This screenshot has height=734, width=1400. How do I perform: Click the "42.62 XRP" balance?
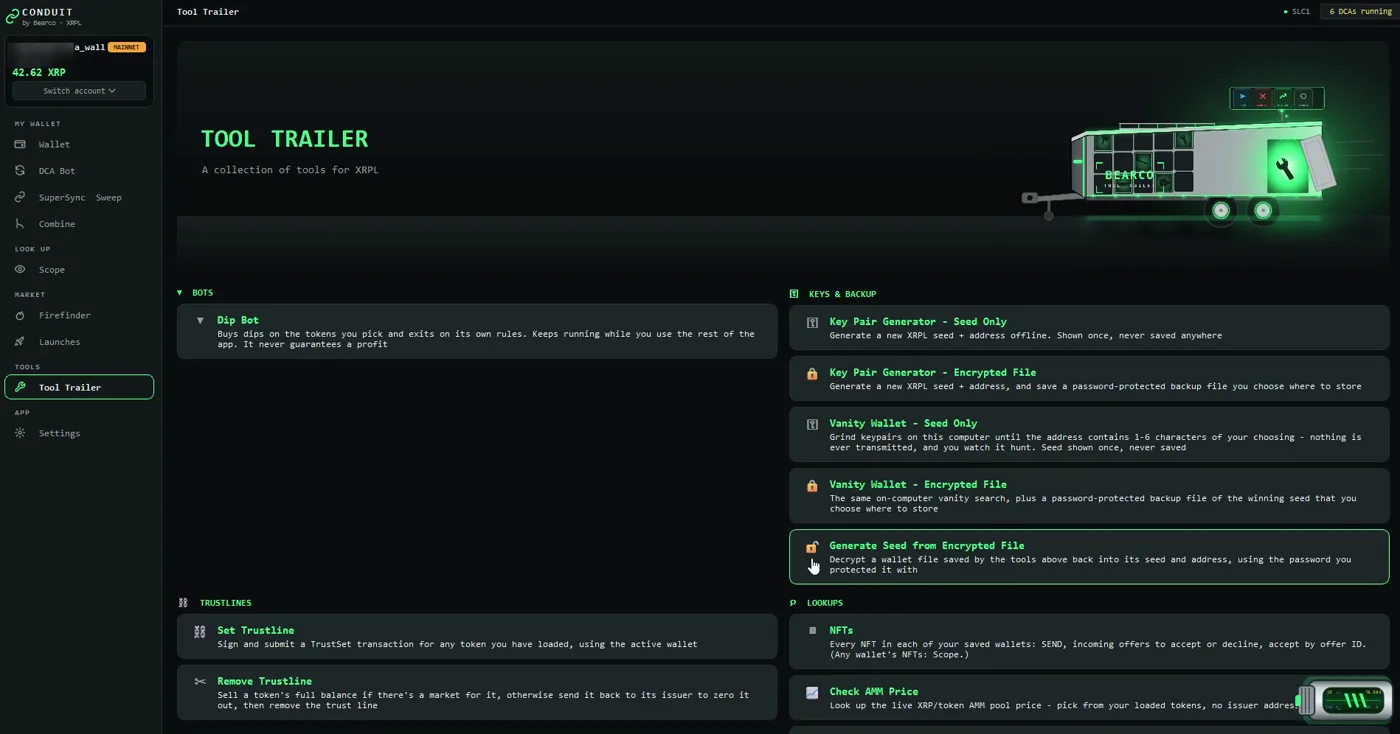click(x=39, y=72)
